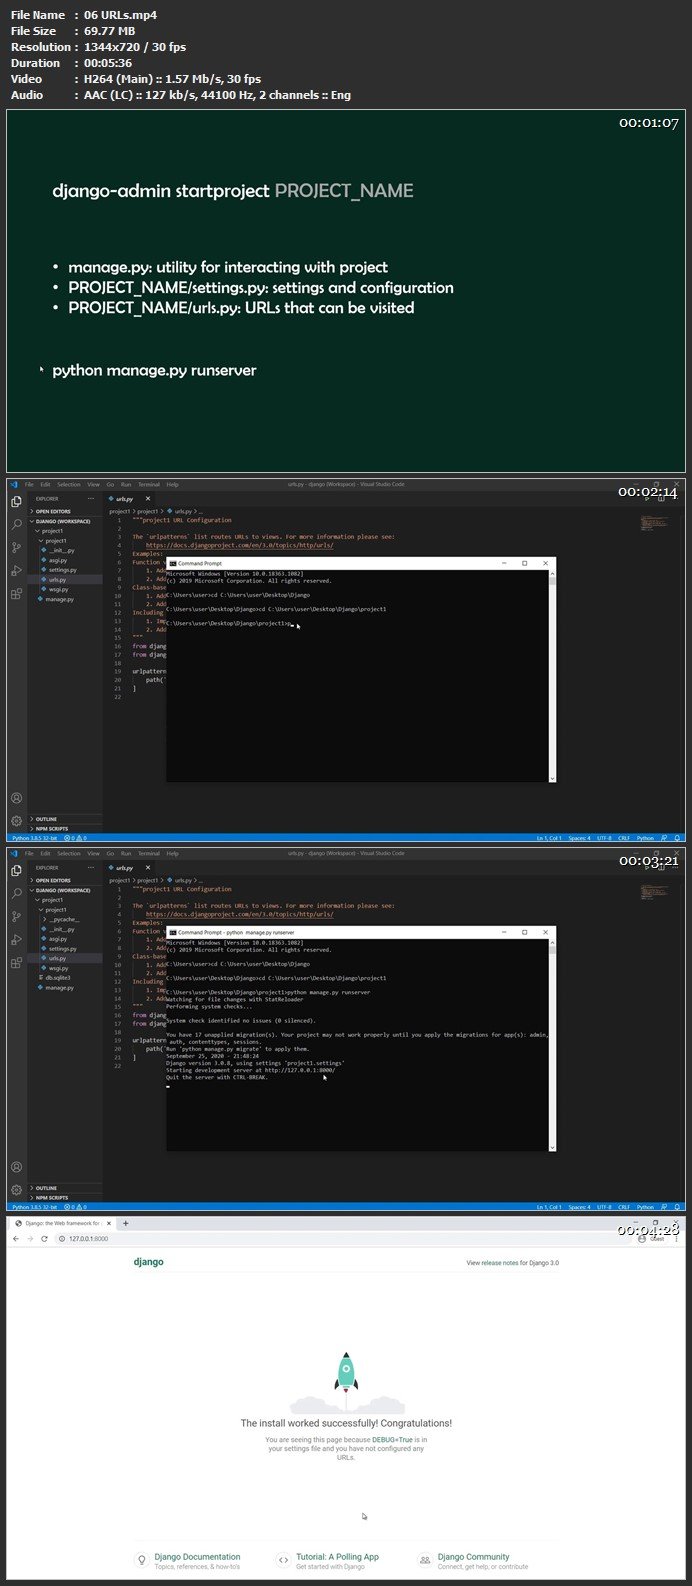This screenshot has width=692, height=1586.
Task: Open Run and Debug icon in 00:03:21 frame
Action: 16,939
